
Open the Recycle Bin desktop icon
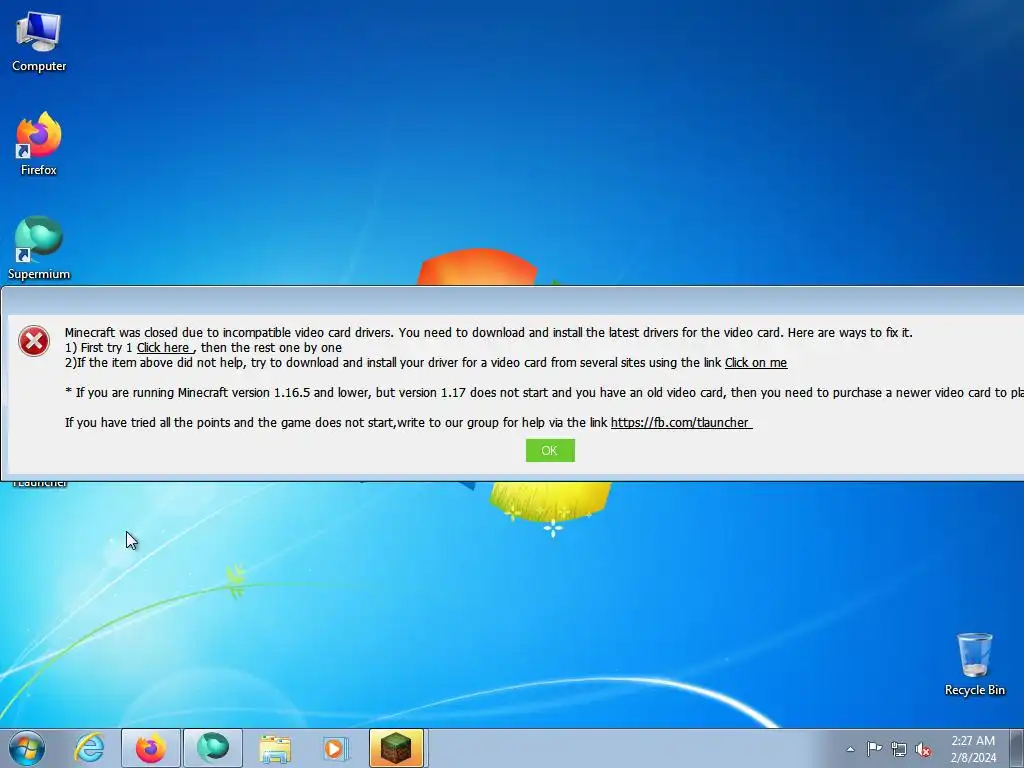974,664
